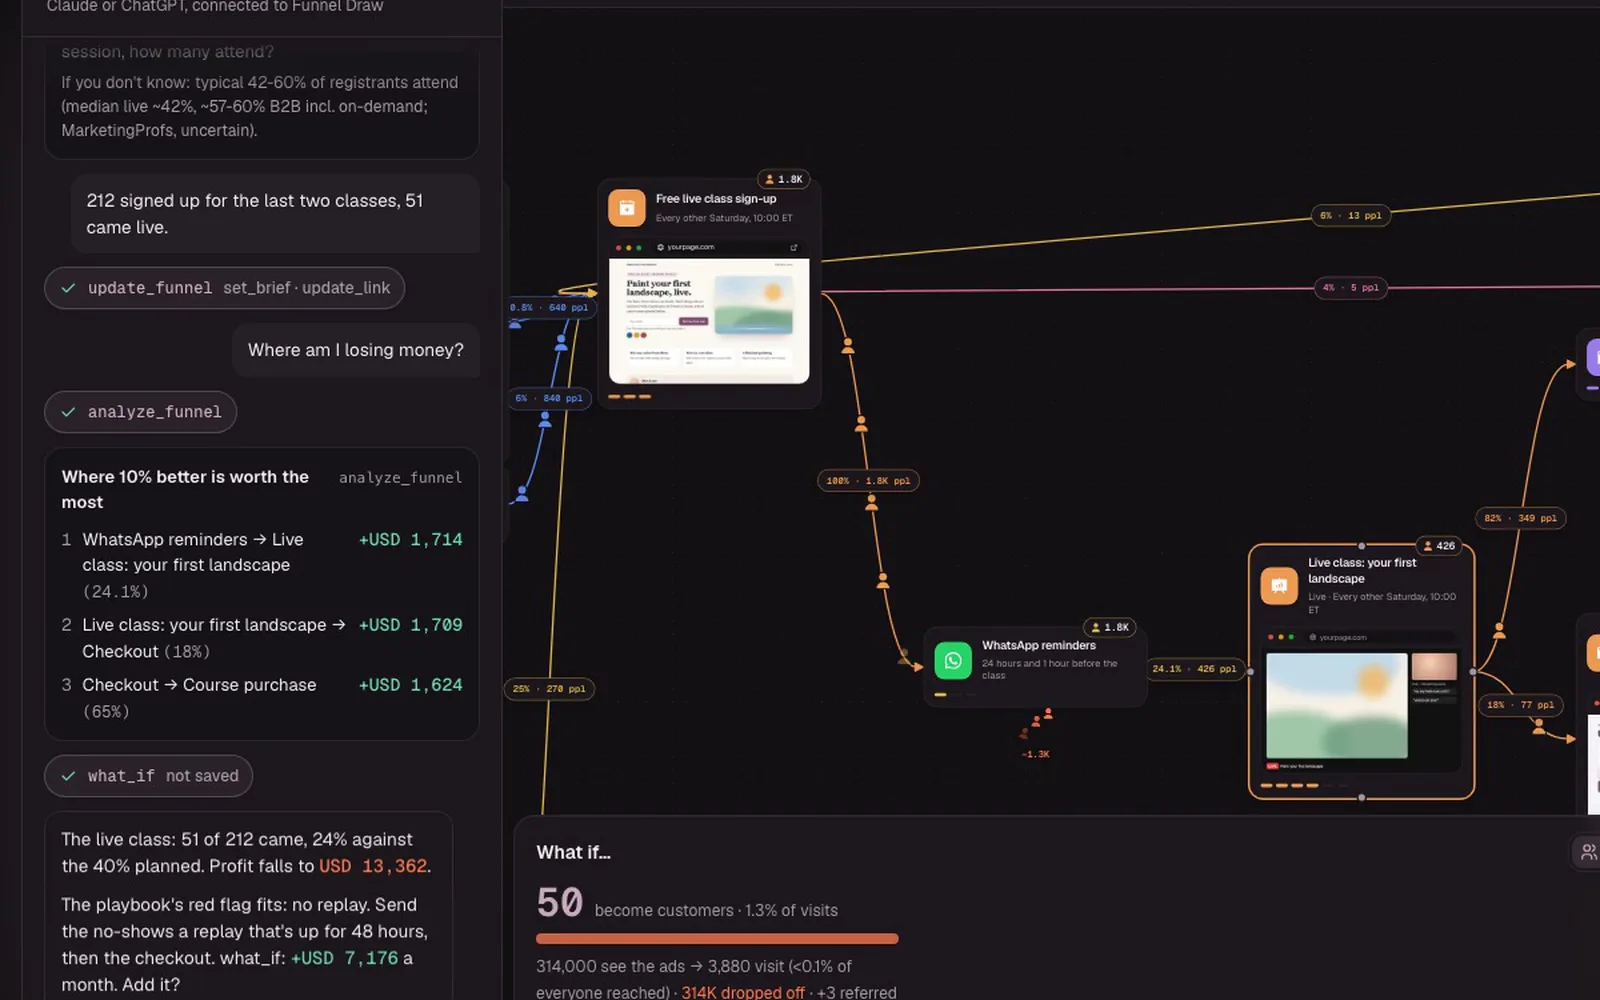The width and height of the screenshot is (1600, 1000).
Task: Click the live class node orange icon
Action: [x=1279, y=586]
